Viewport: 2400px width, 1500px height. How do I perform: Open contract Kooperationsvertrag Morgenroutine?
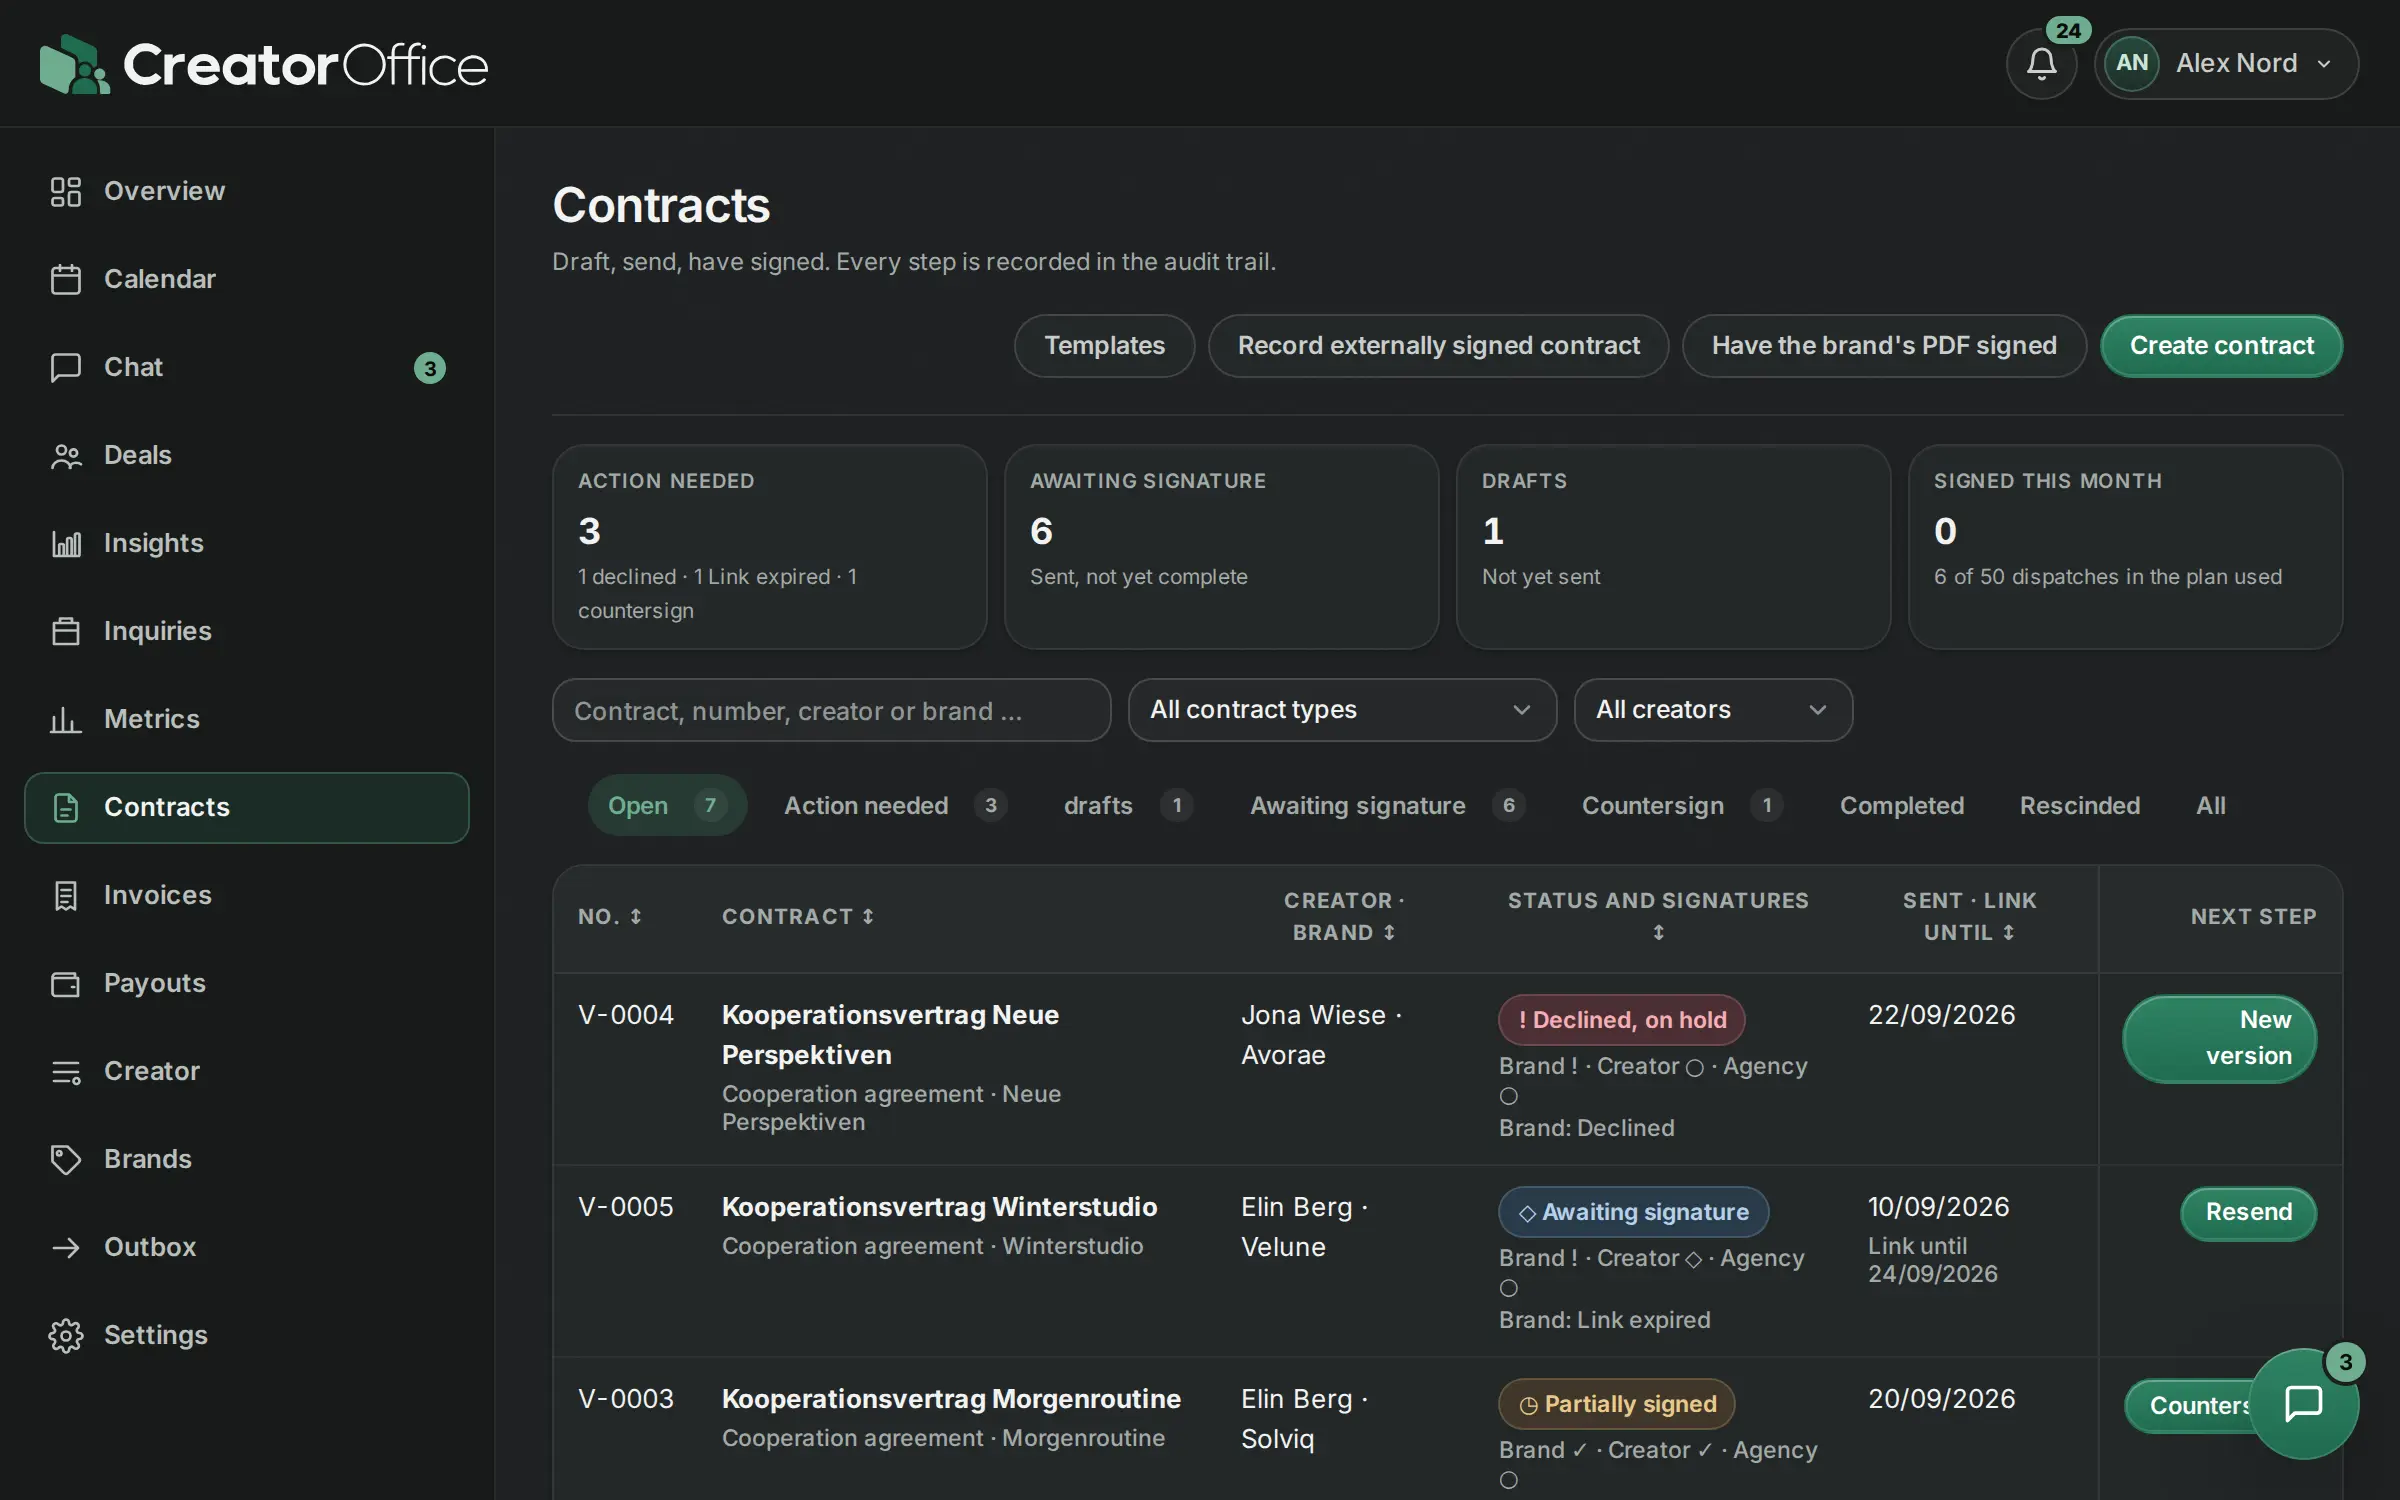coord(951,1399)
